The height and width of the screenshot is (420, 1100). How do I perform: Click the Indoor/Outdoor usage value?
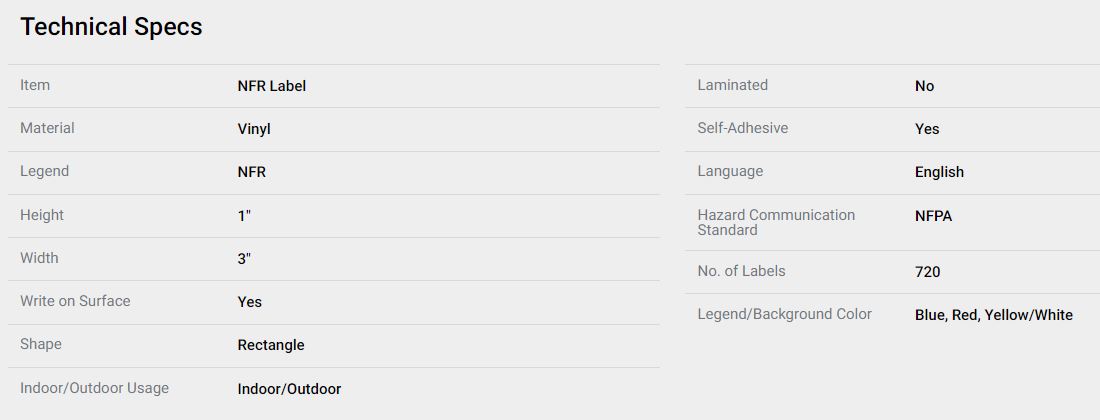[289, 389]
